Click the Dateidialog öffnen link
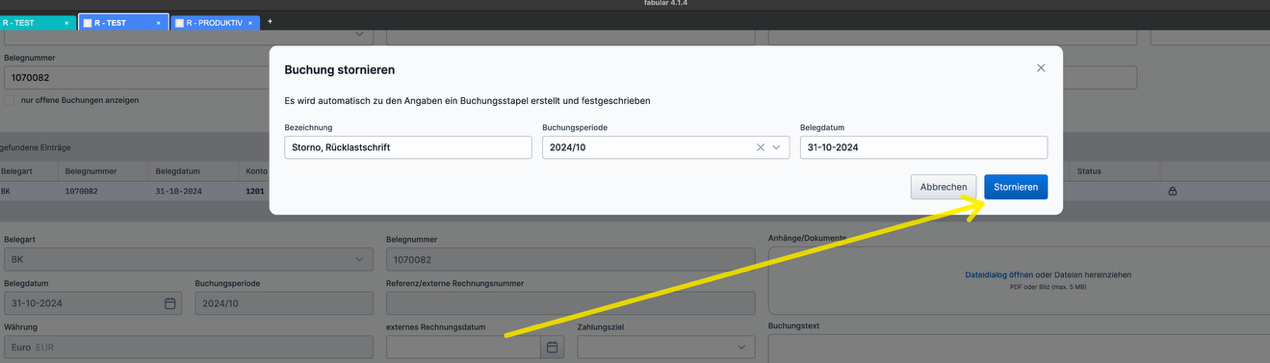1270x363 pixels. pos(999,274)
